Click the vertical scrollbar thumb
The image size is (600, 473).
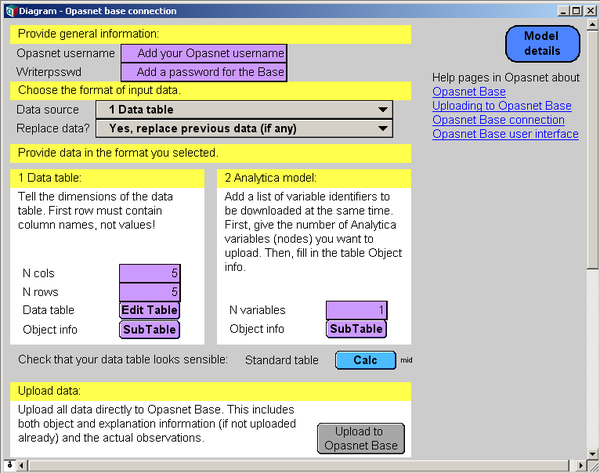592,150
